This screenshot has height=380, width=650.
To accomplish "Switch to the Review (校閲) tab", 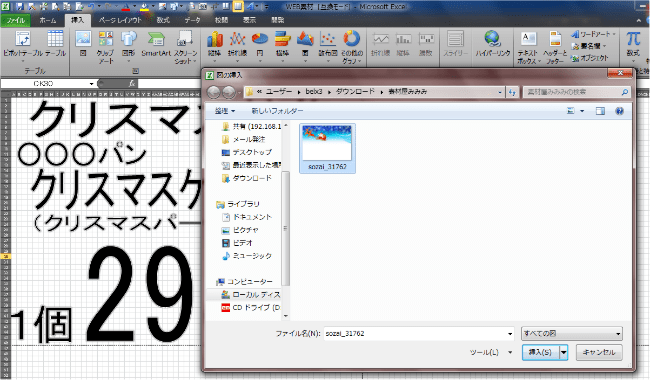I will pos(221,20).
